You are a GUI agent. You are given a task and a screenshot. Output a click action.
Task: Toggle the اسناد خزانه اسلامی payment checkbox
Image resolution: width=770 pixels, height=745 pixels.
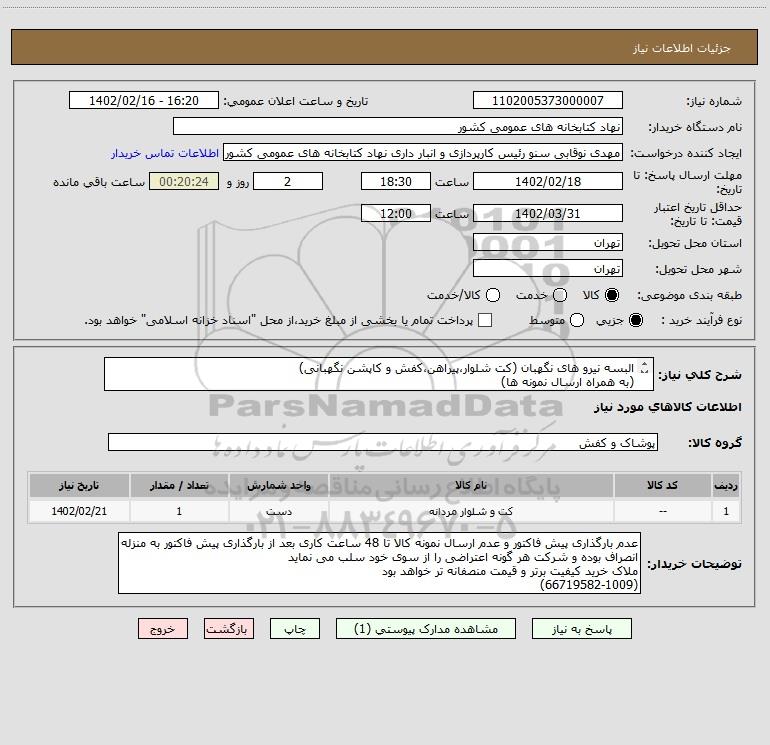point(485,320)
